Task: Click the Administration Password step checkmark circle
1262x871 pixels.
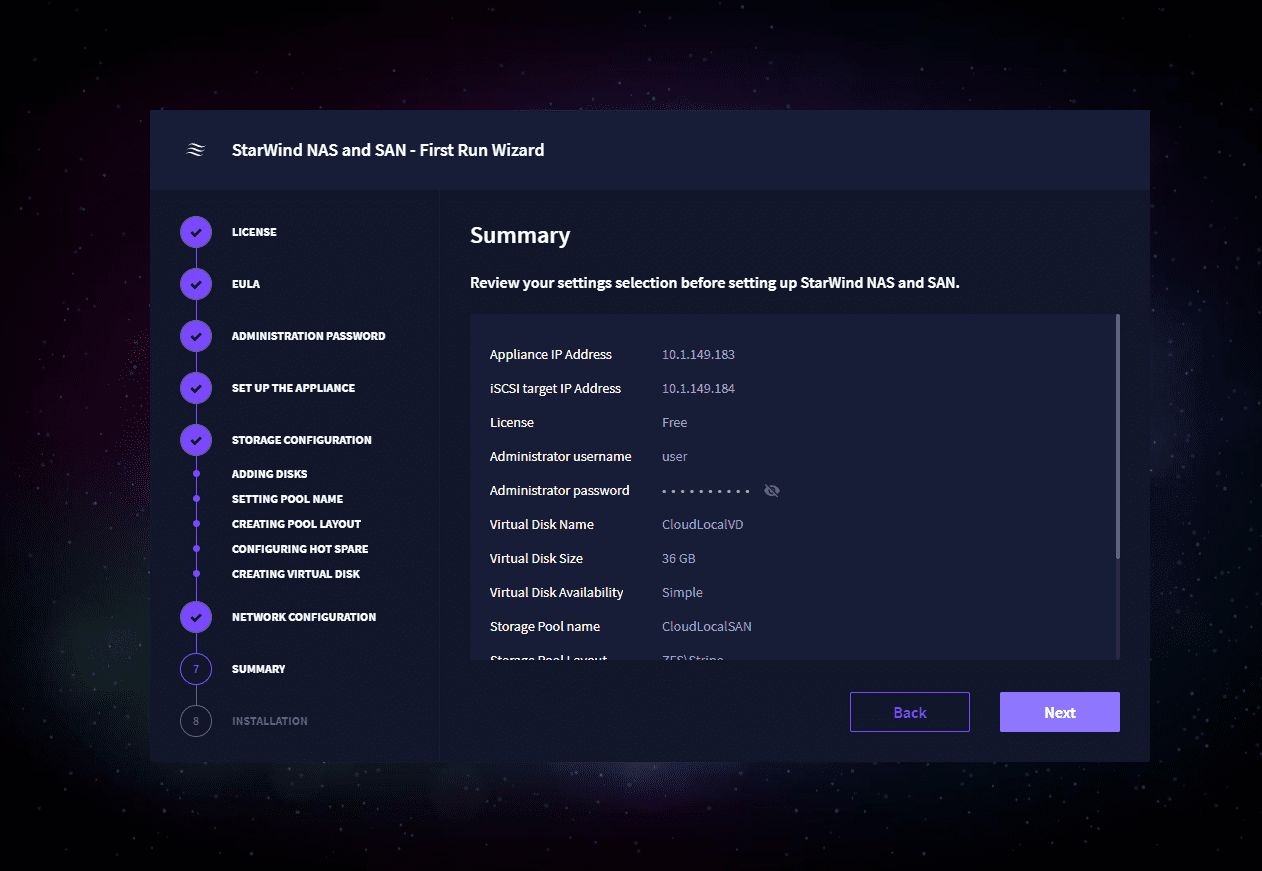Action: pos(196,336)
